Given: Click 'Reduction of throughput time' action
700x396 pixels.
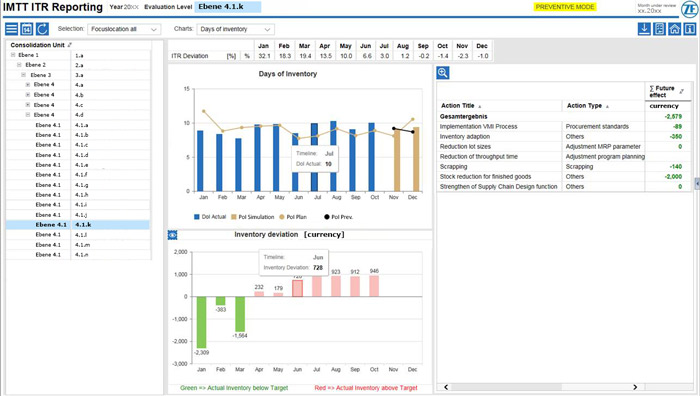Looking at the screenshot, I should [479, 157].
